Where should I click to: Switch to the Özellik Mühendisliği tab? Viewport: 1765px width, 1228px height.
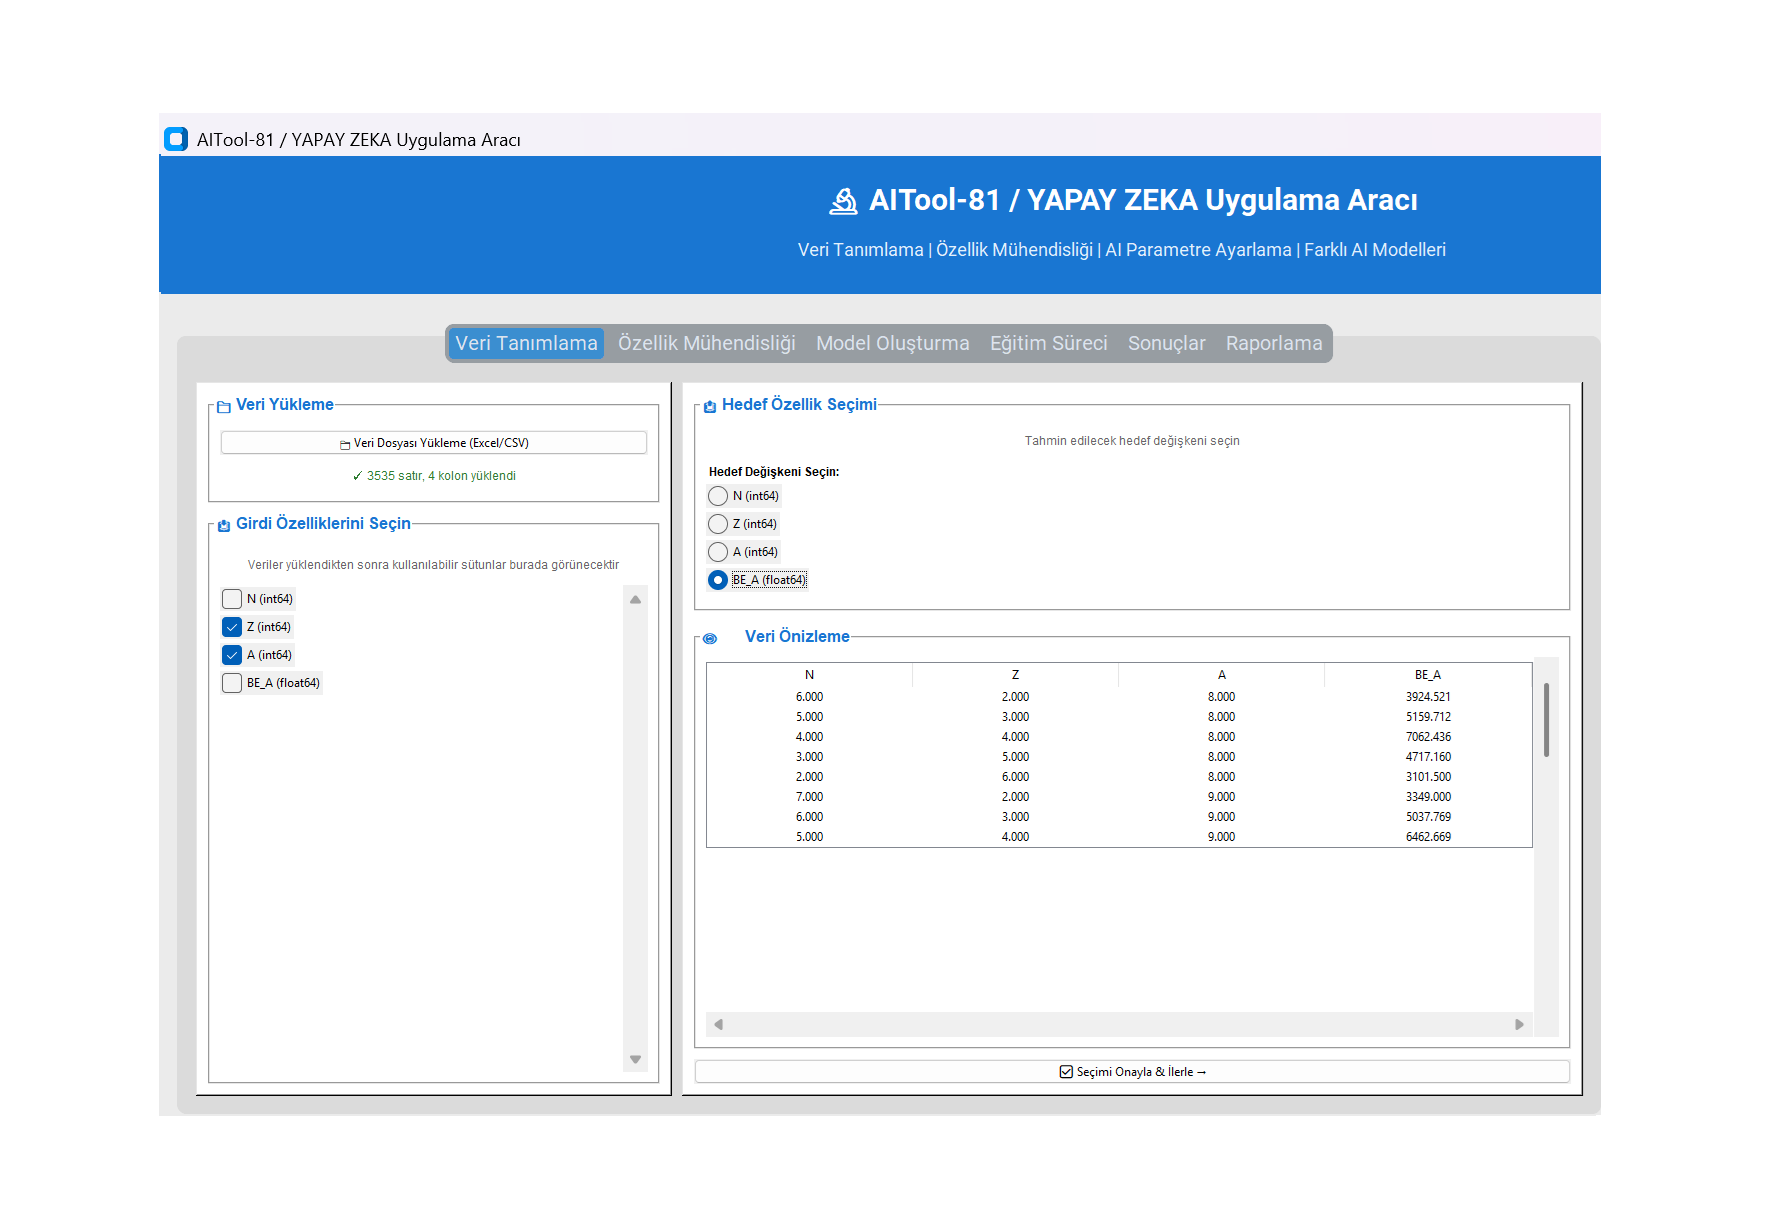(x=707, y=343)
